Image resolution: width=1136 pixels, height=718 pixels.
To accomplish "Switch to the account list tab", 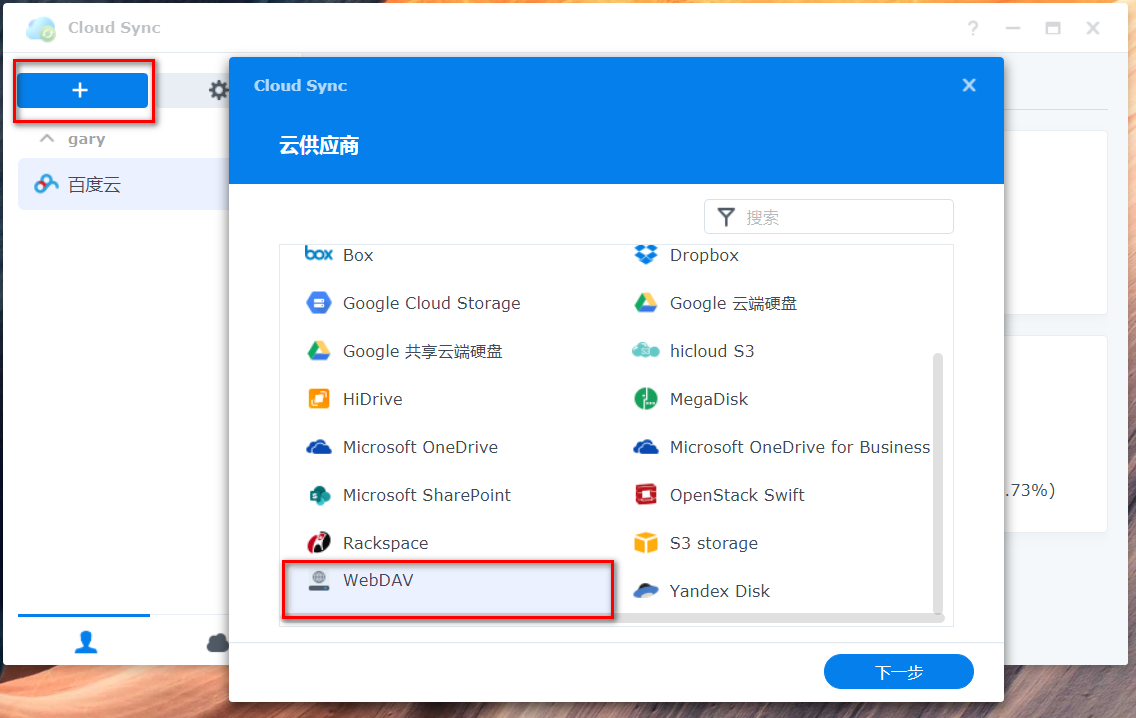I will [x=84, y=641].
